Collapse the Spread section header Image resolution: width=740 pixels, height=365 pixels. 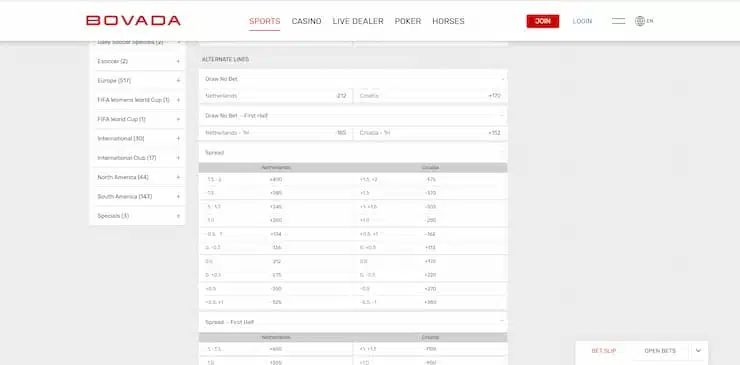point(503,153)
